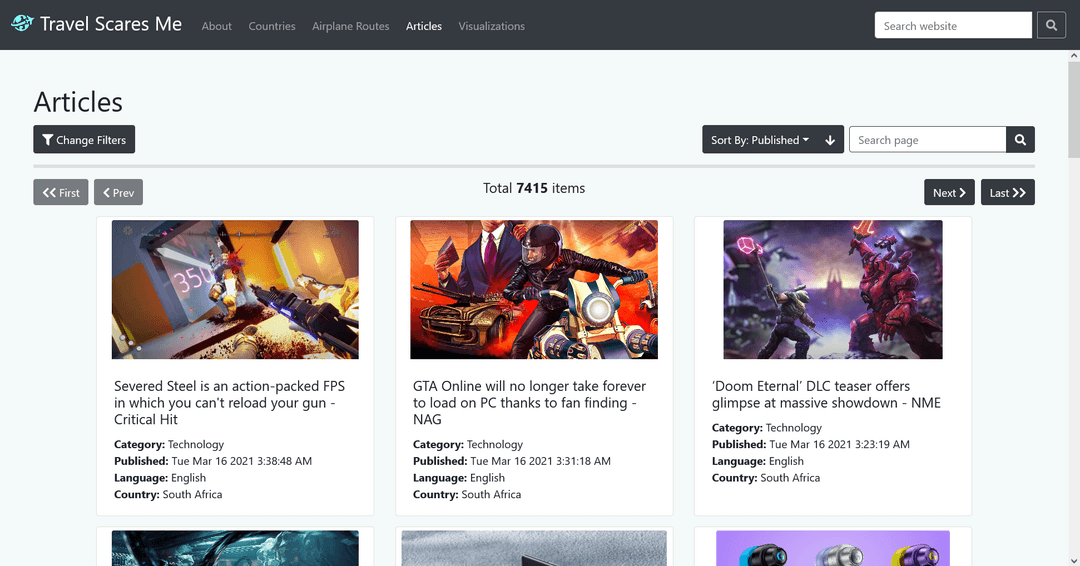Open Airplane Routes in navbar
This screenshot has height=566, width=1080.
(x=351, y=26)
